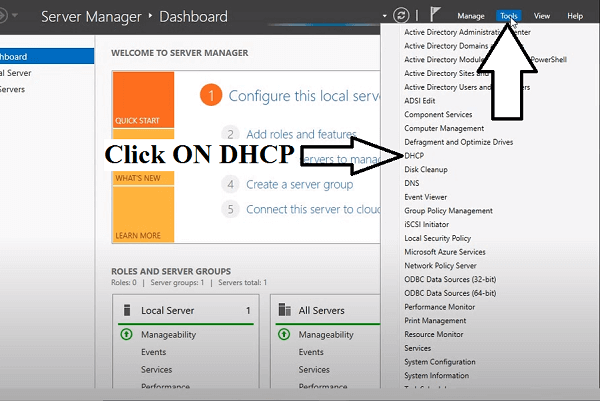This screenshot has height=401, width=600.
Task: Open the Tools menu
Action: pyautogui.click(x=509, y=16)
